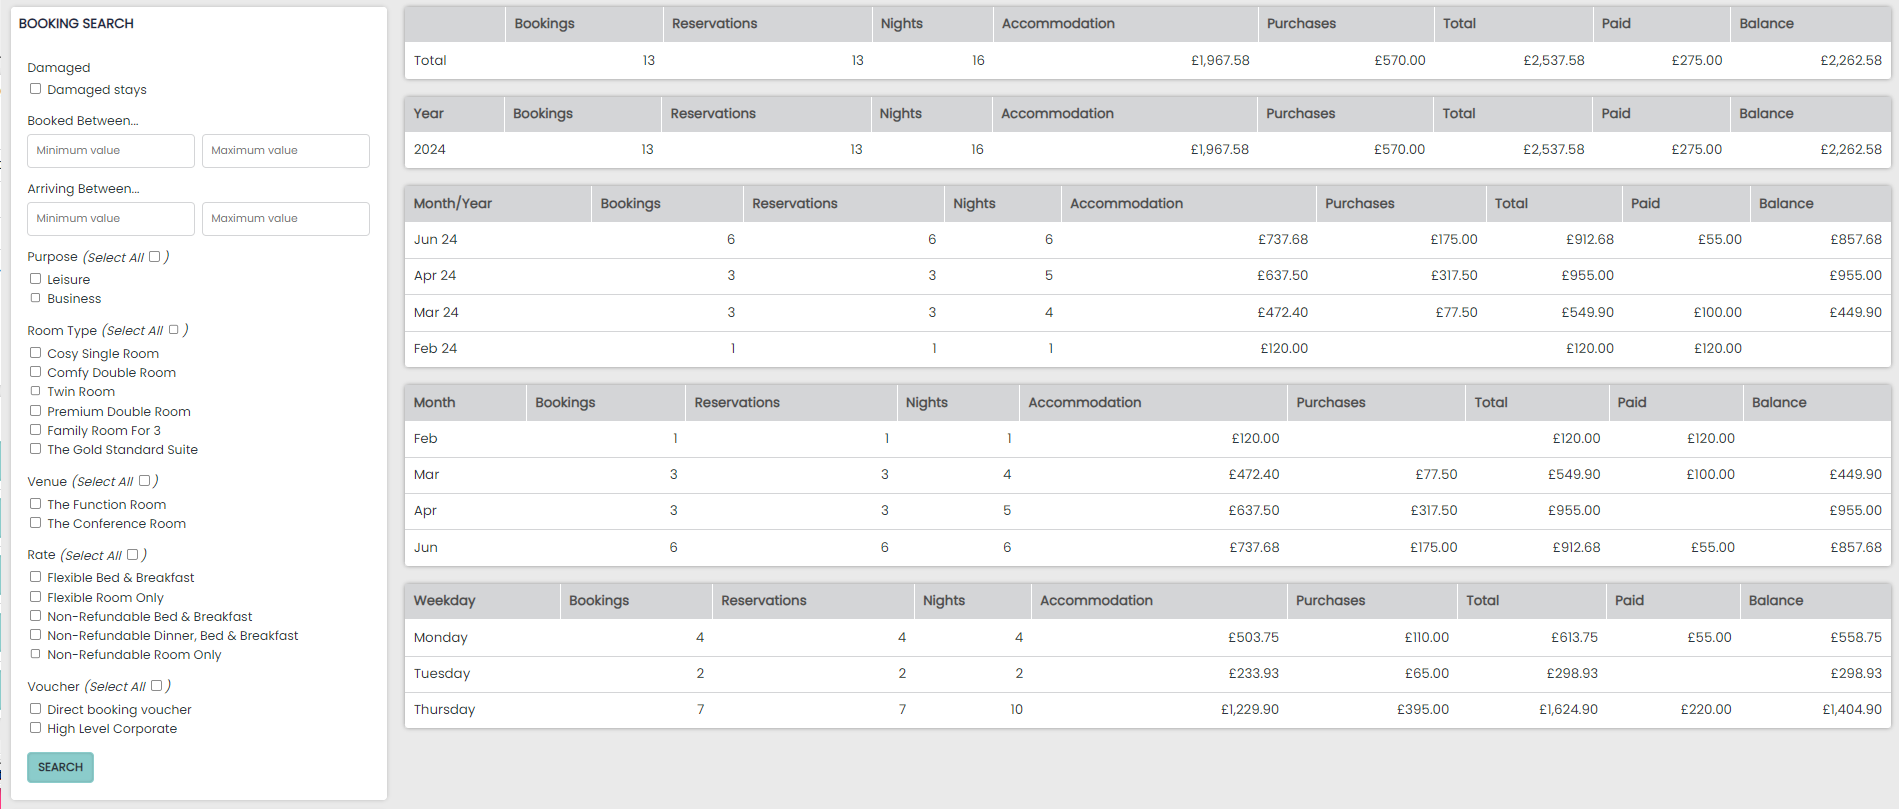Click the Search button
Image resolution: width=1899 pixels, height=809 pixels.
tap(60, 767)
